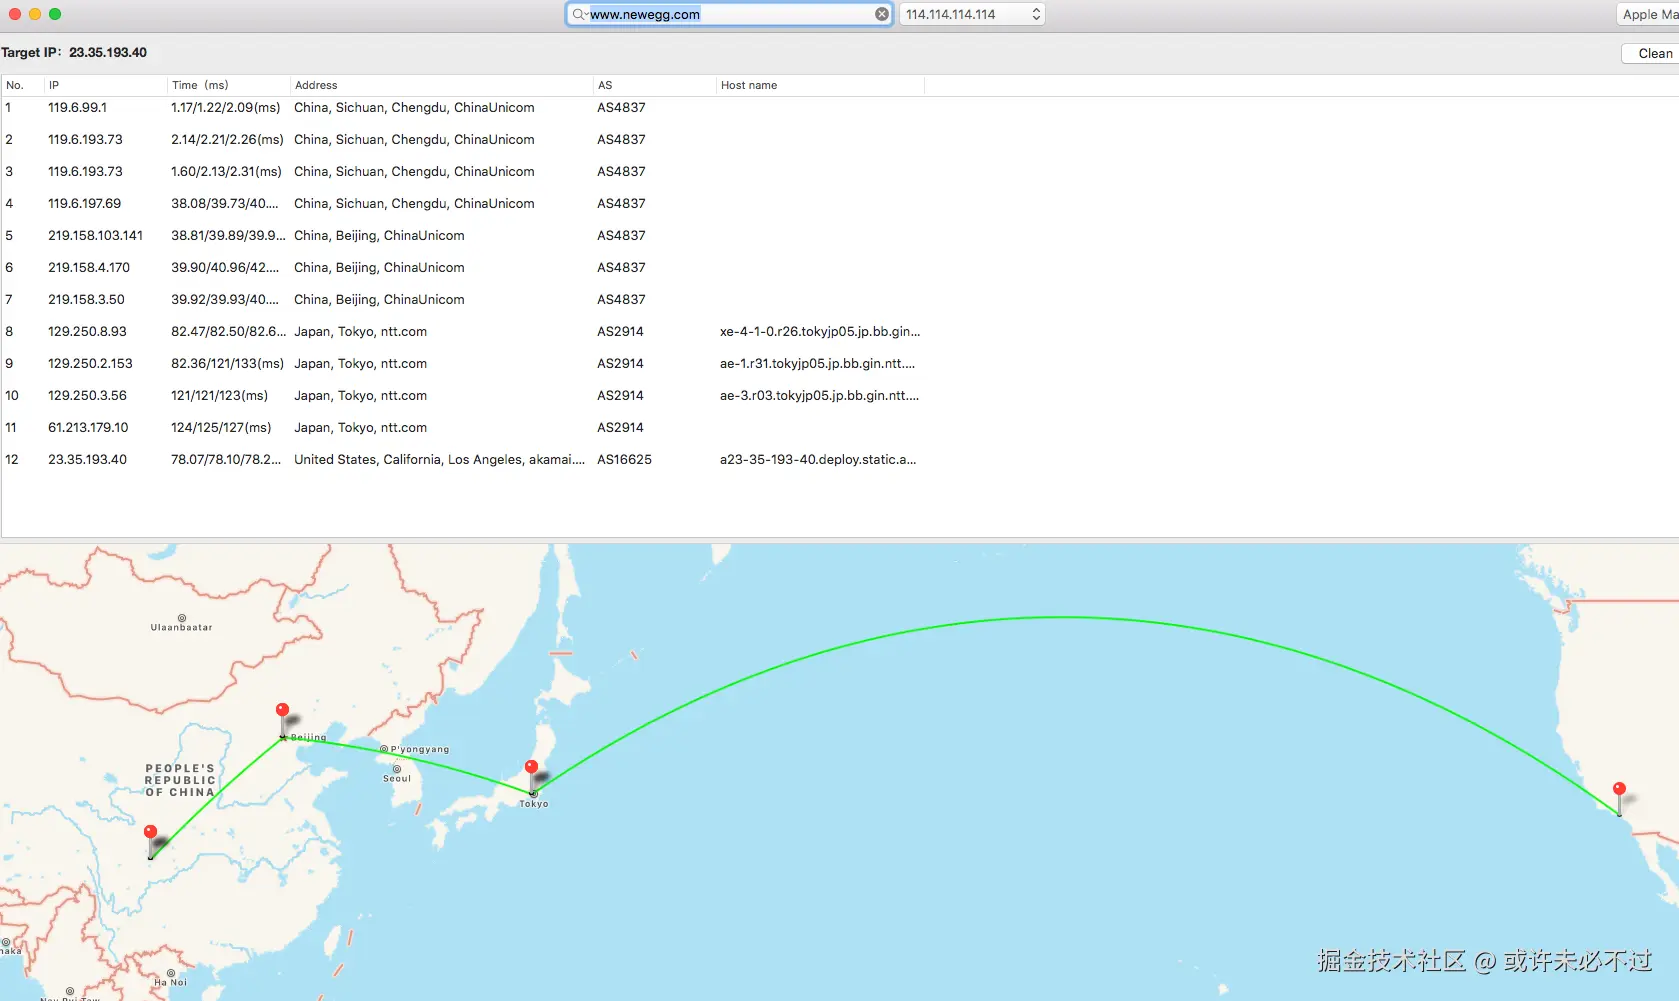Click IP 23.35.193.40 in row 12
1679x1001 pixels.
(87, 459)
